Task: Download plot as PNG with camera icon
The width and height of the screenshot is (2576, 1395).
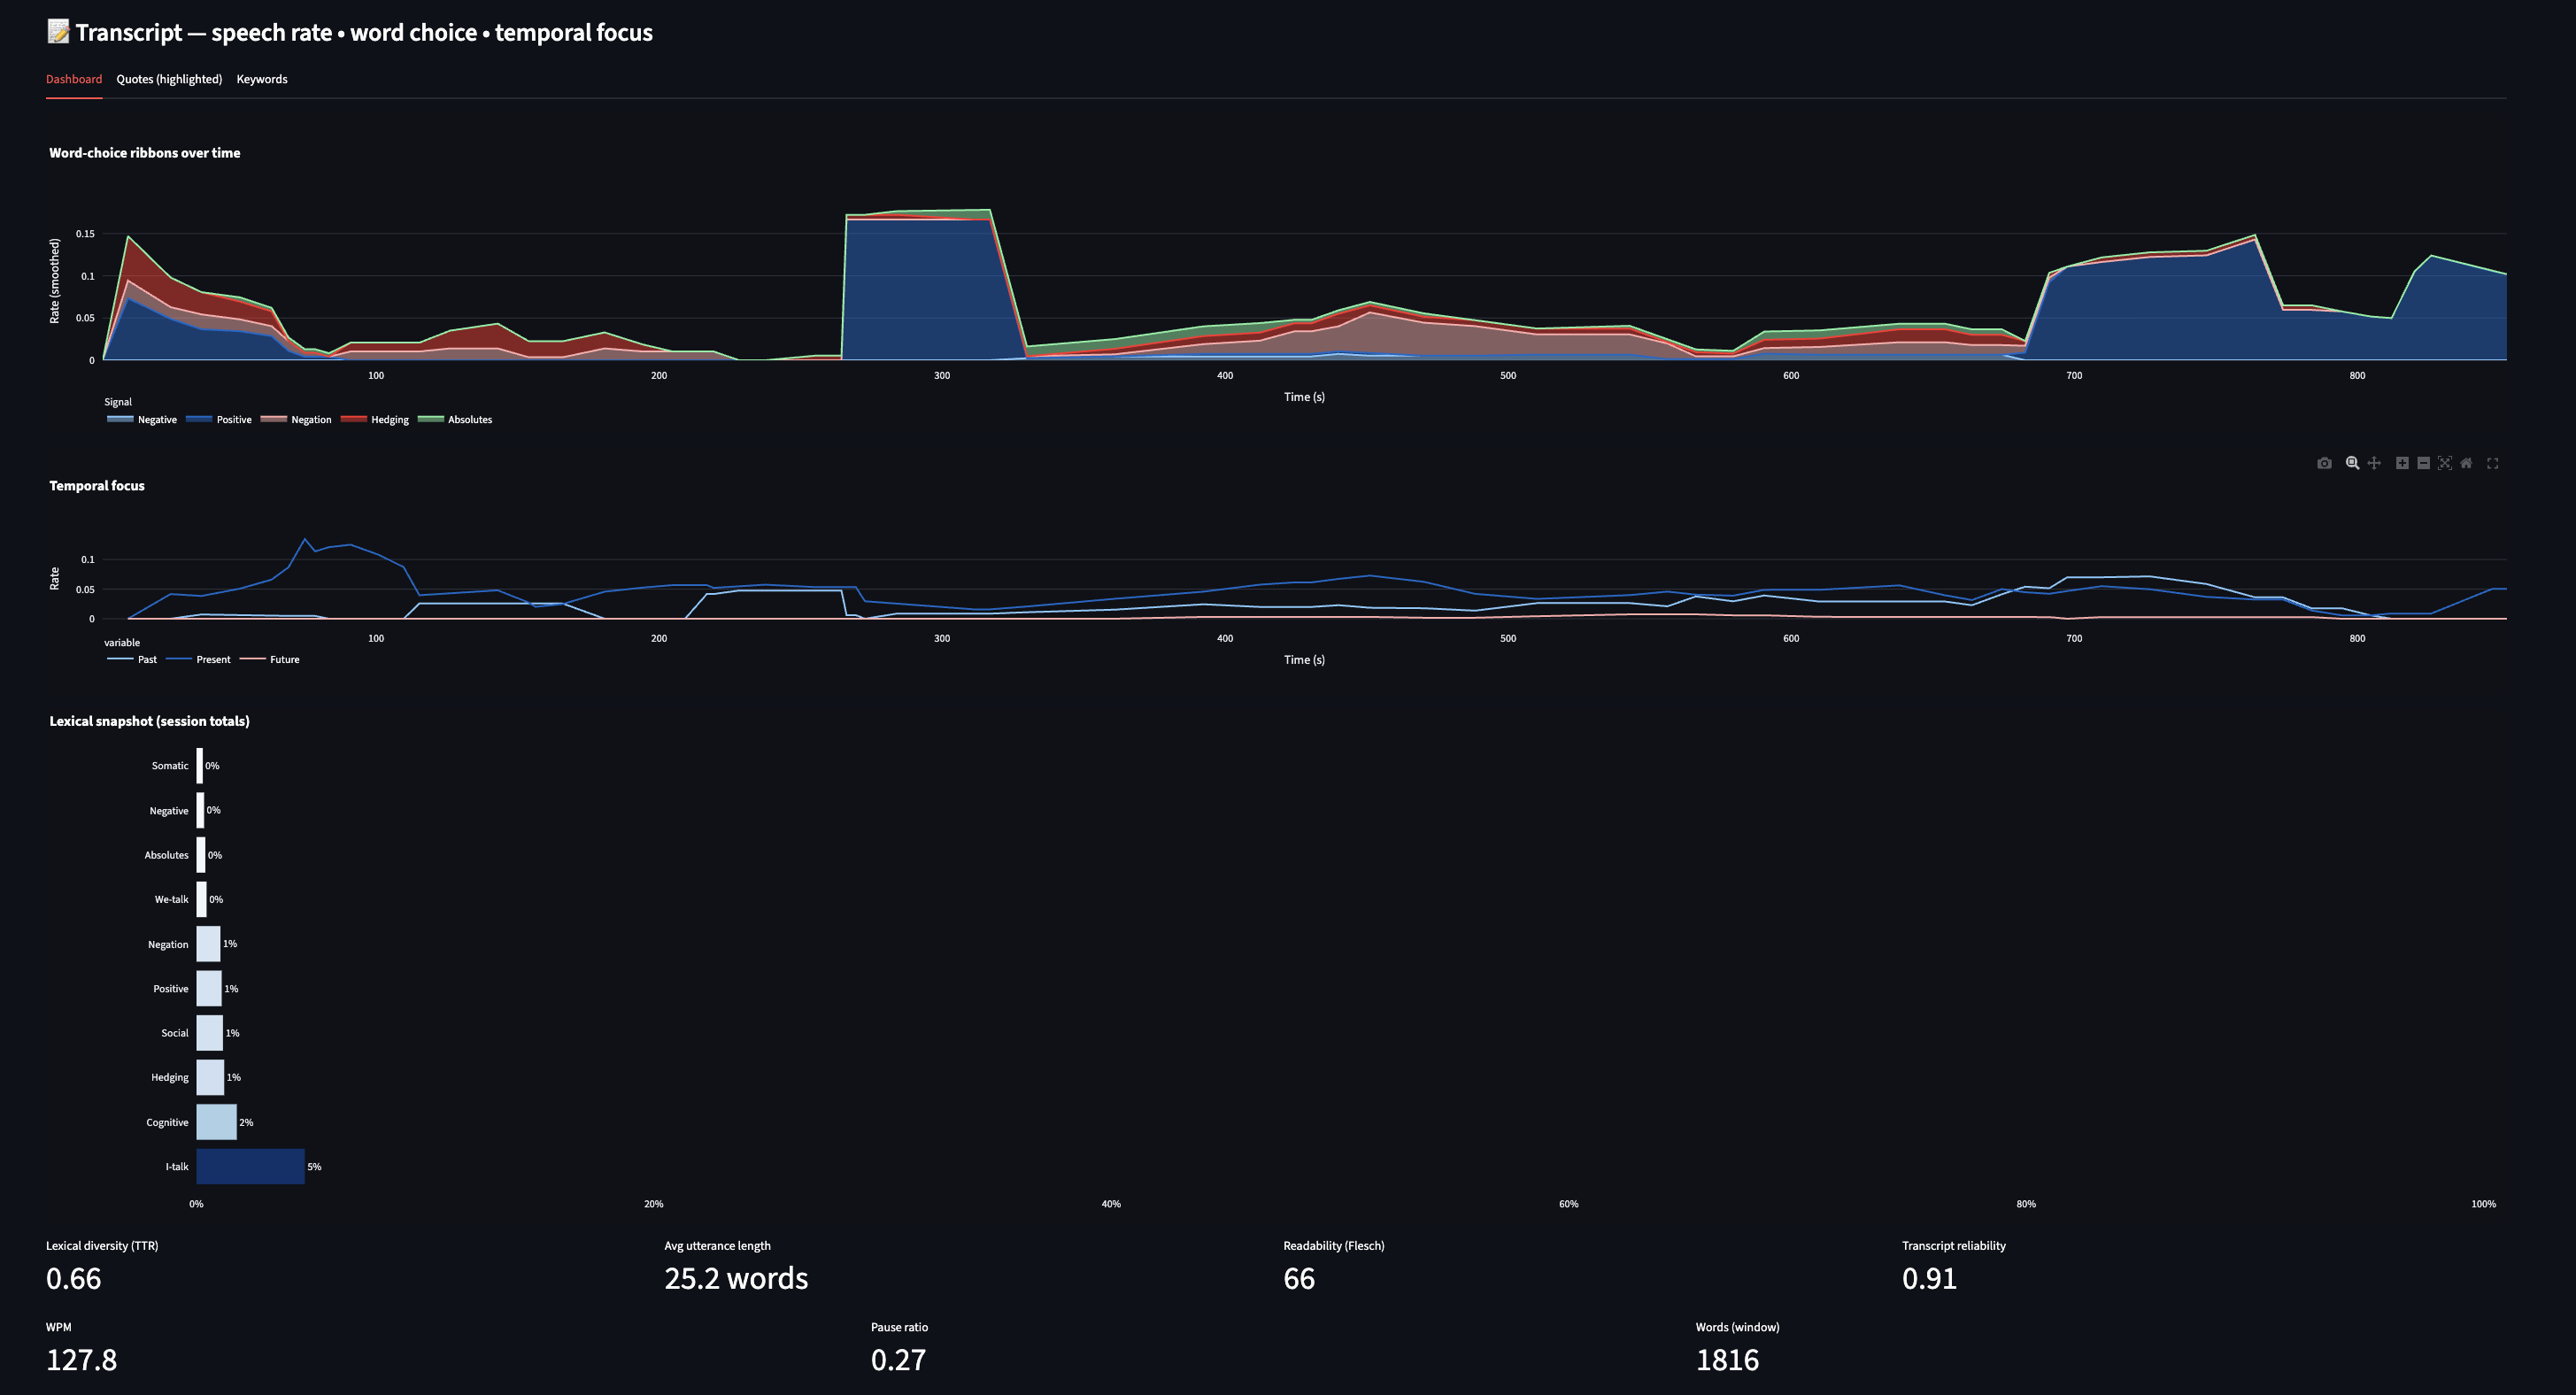Action: (x=2324, y=463)
